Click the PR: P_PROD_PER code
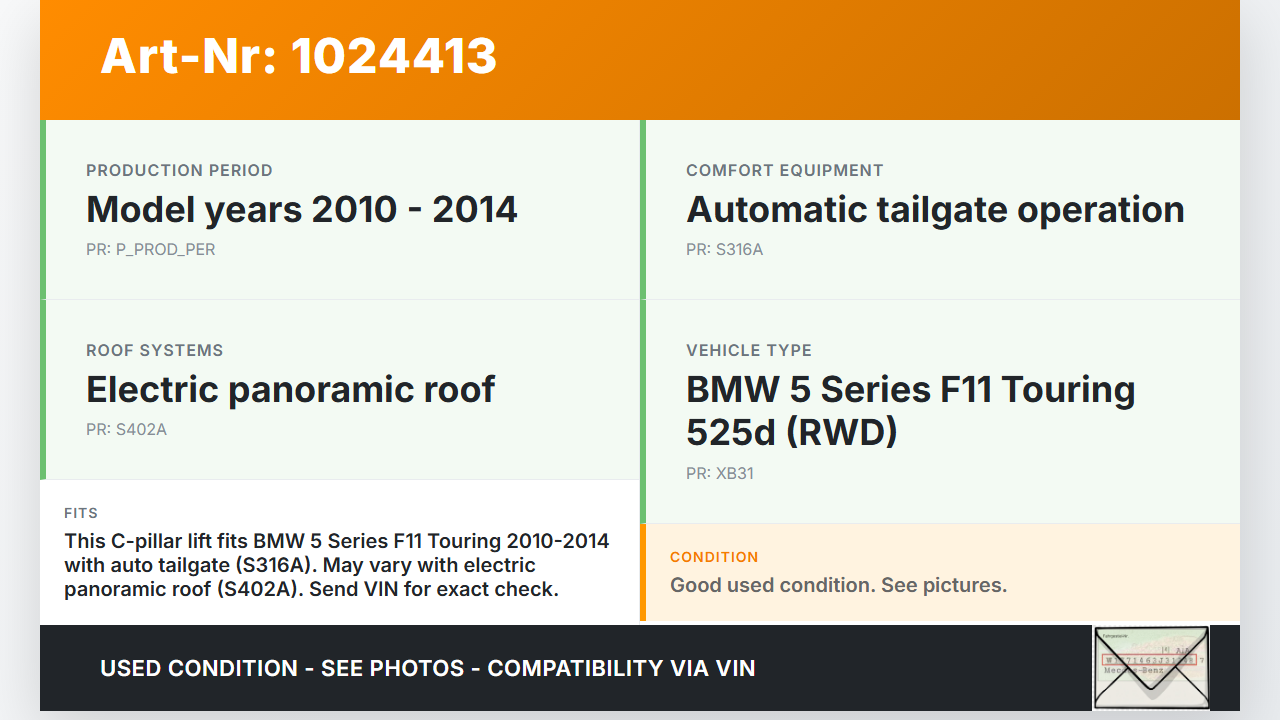Image resolution: width=1280 pixels, height=720 pixels. point(150,249)
